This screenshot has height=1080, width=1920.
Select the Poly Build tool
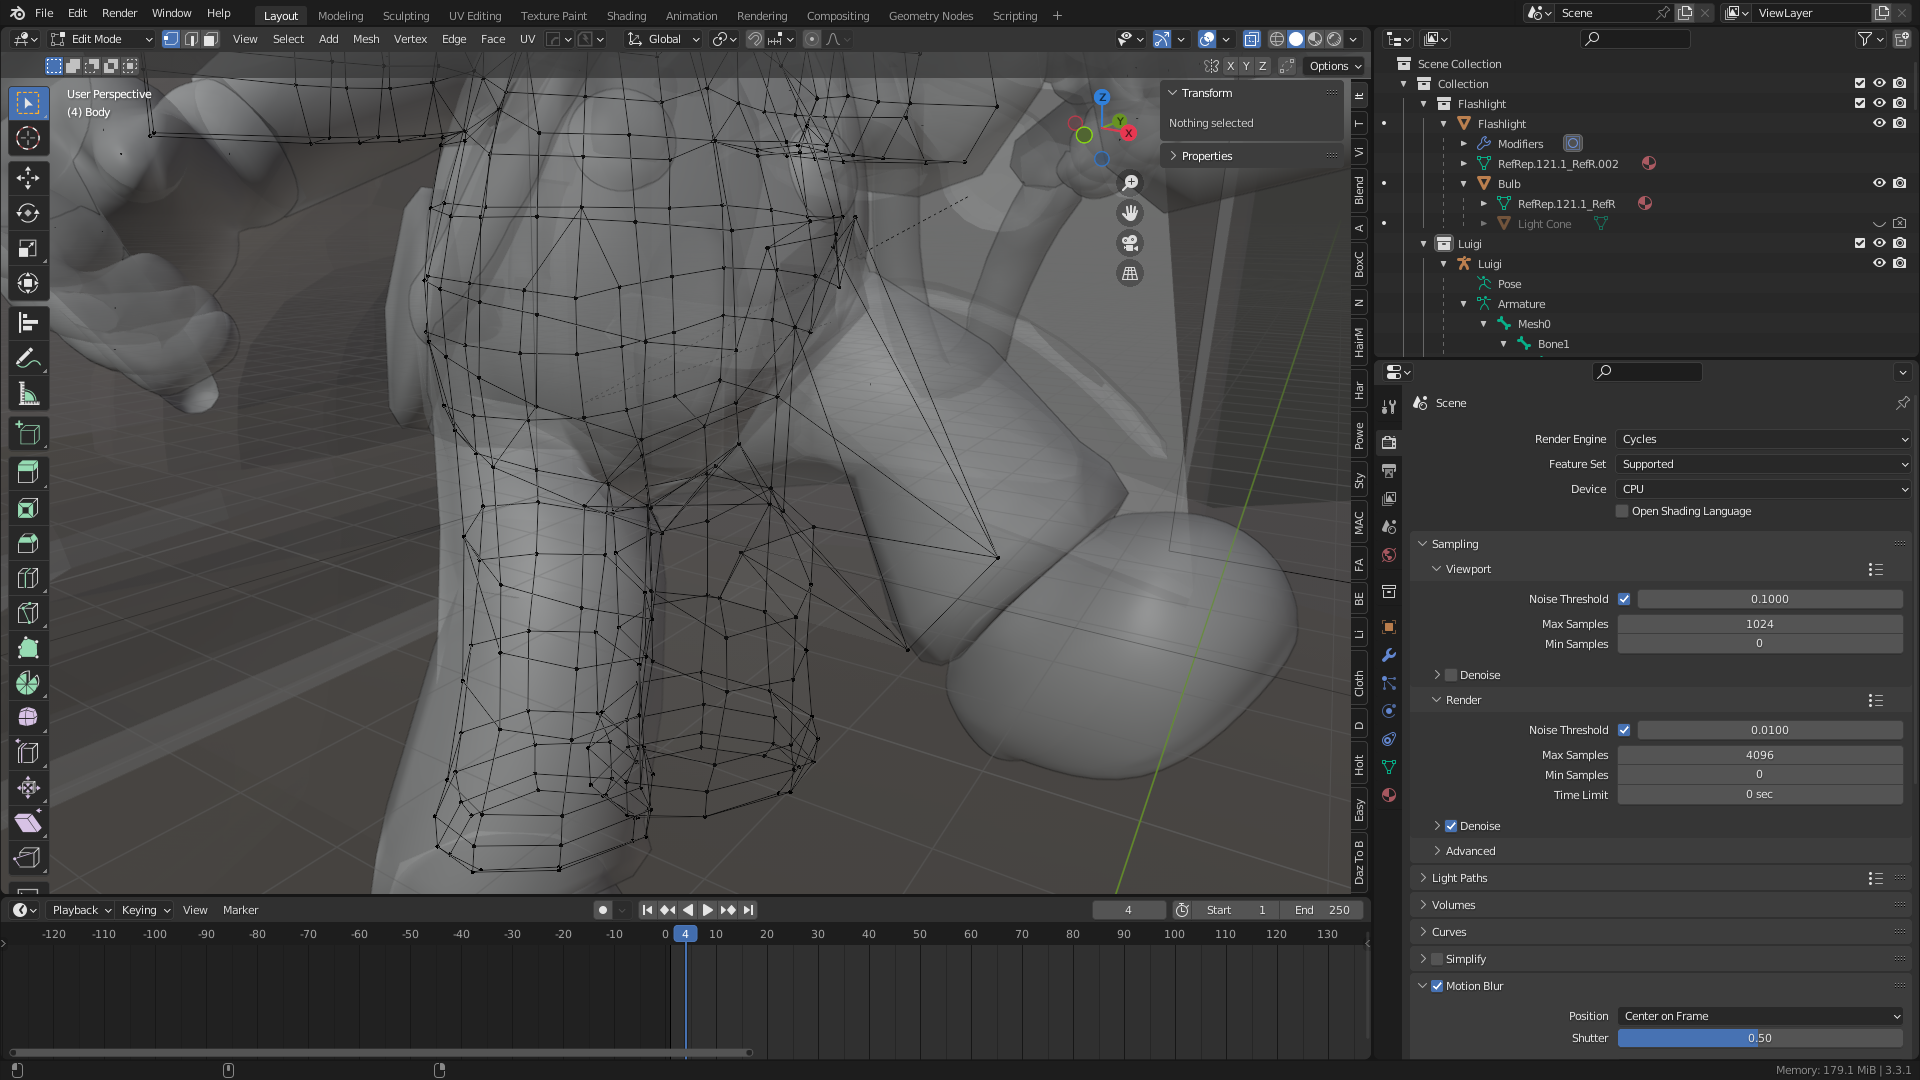[x=28, y=648]
